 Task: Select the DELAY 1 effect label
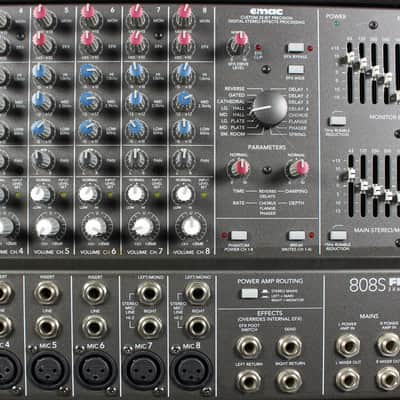point(298,90)
